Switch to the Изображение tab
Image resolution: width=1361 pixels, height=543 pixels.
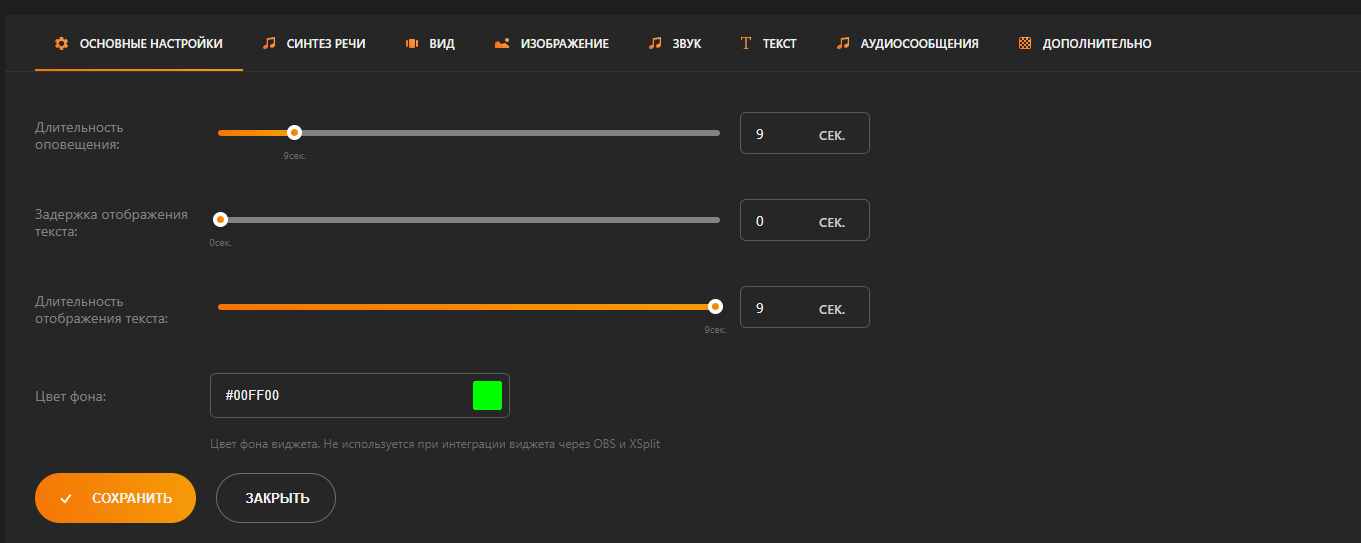click(x=564, y=44)
